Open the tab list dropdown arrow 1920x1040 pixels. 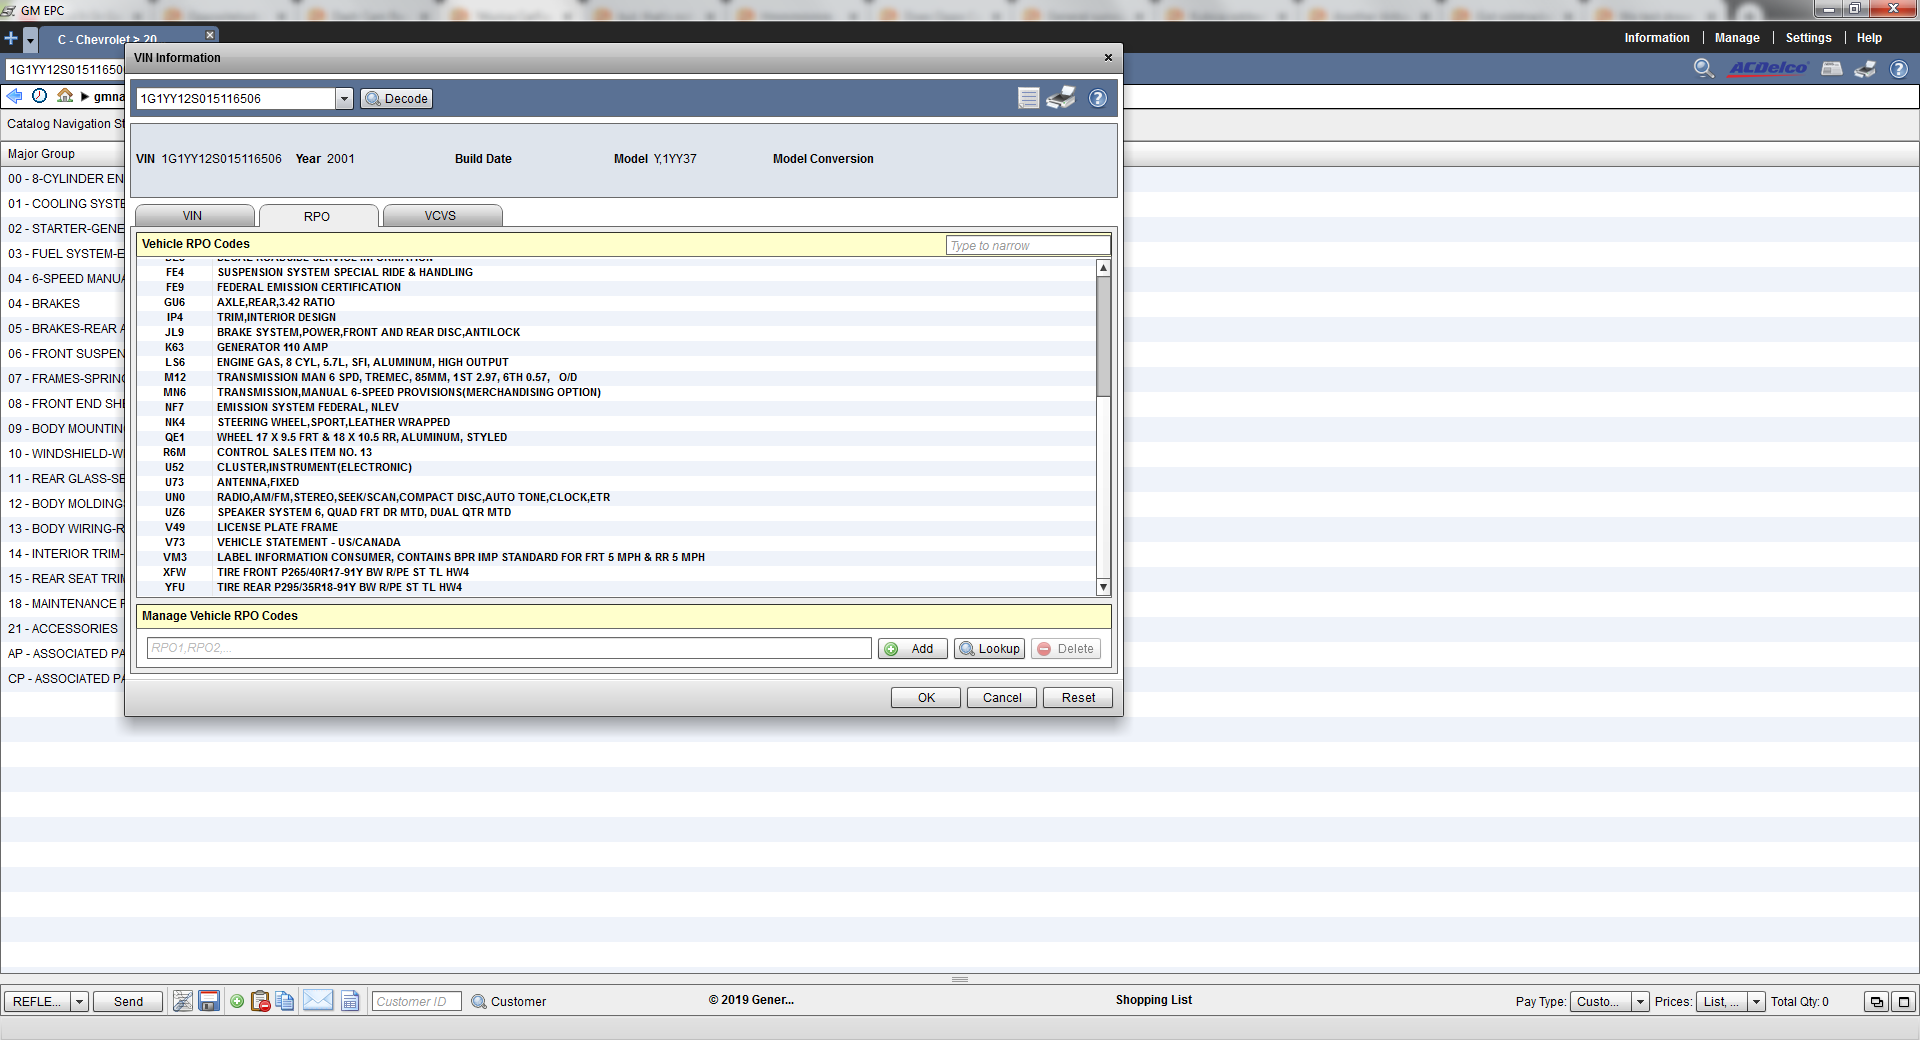(31, 40)
